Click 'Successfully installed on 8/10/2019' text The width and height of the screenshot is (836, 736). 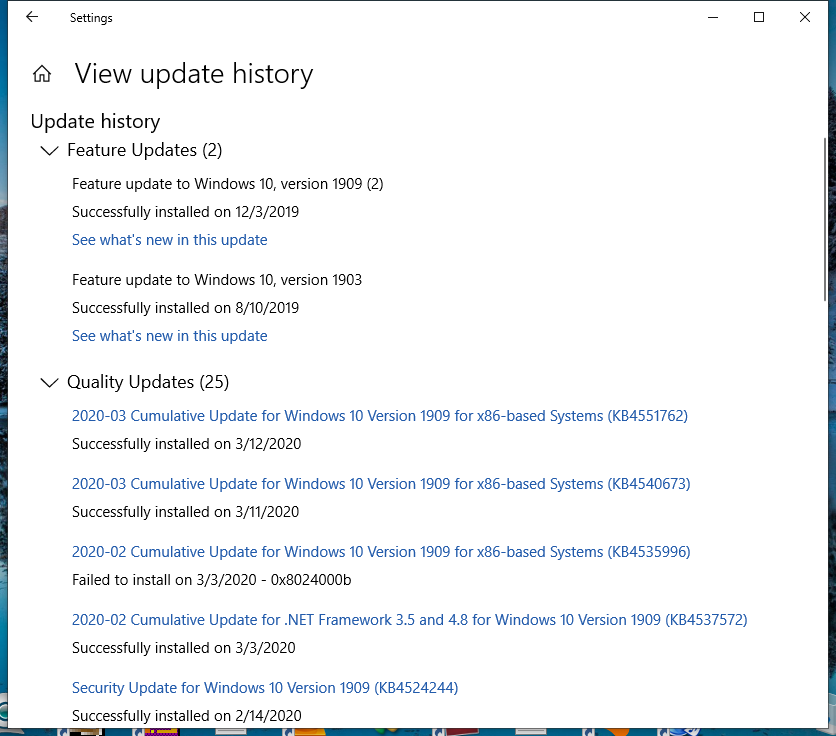coord(186,308)
